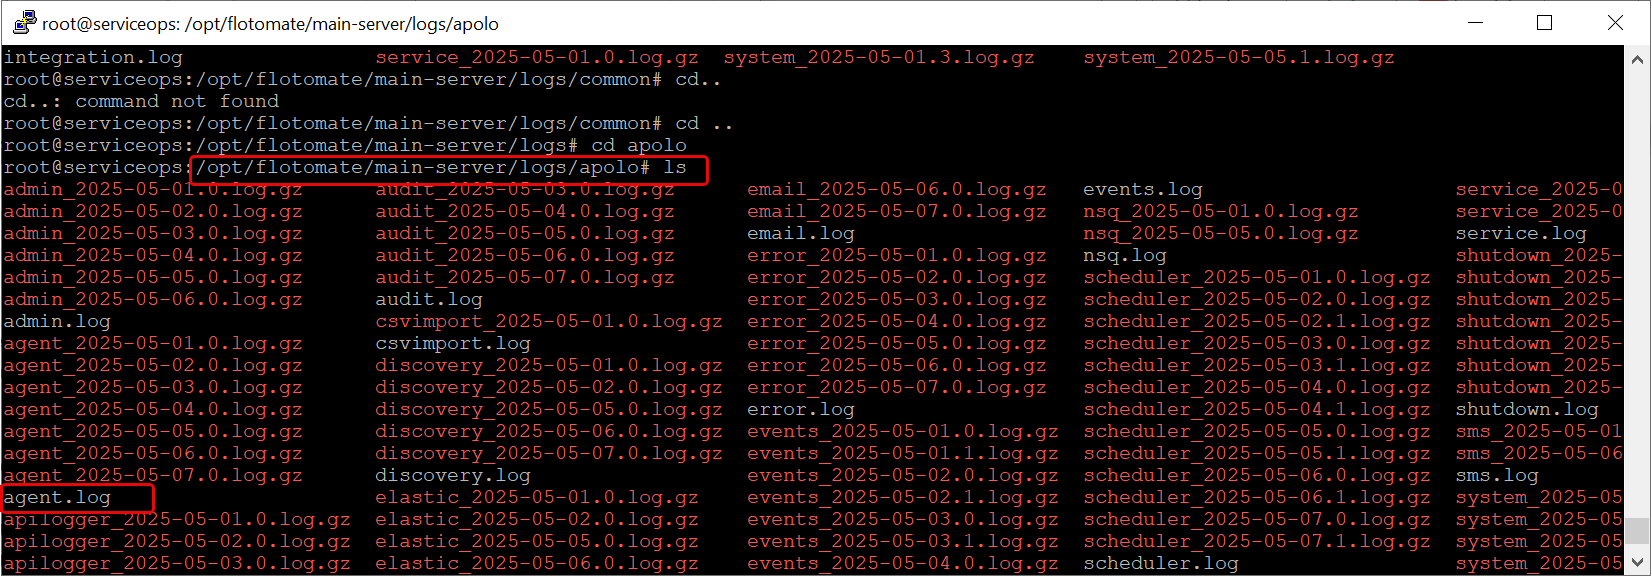Close the PuTTY terminal window
The image size is (1651, 576).
1615,22
